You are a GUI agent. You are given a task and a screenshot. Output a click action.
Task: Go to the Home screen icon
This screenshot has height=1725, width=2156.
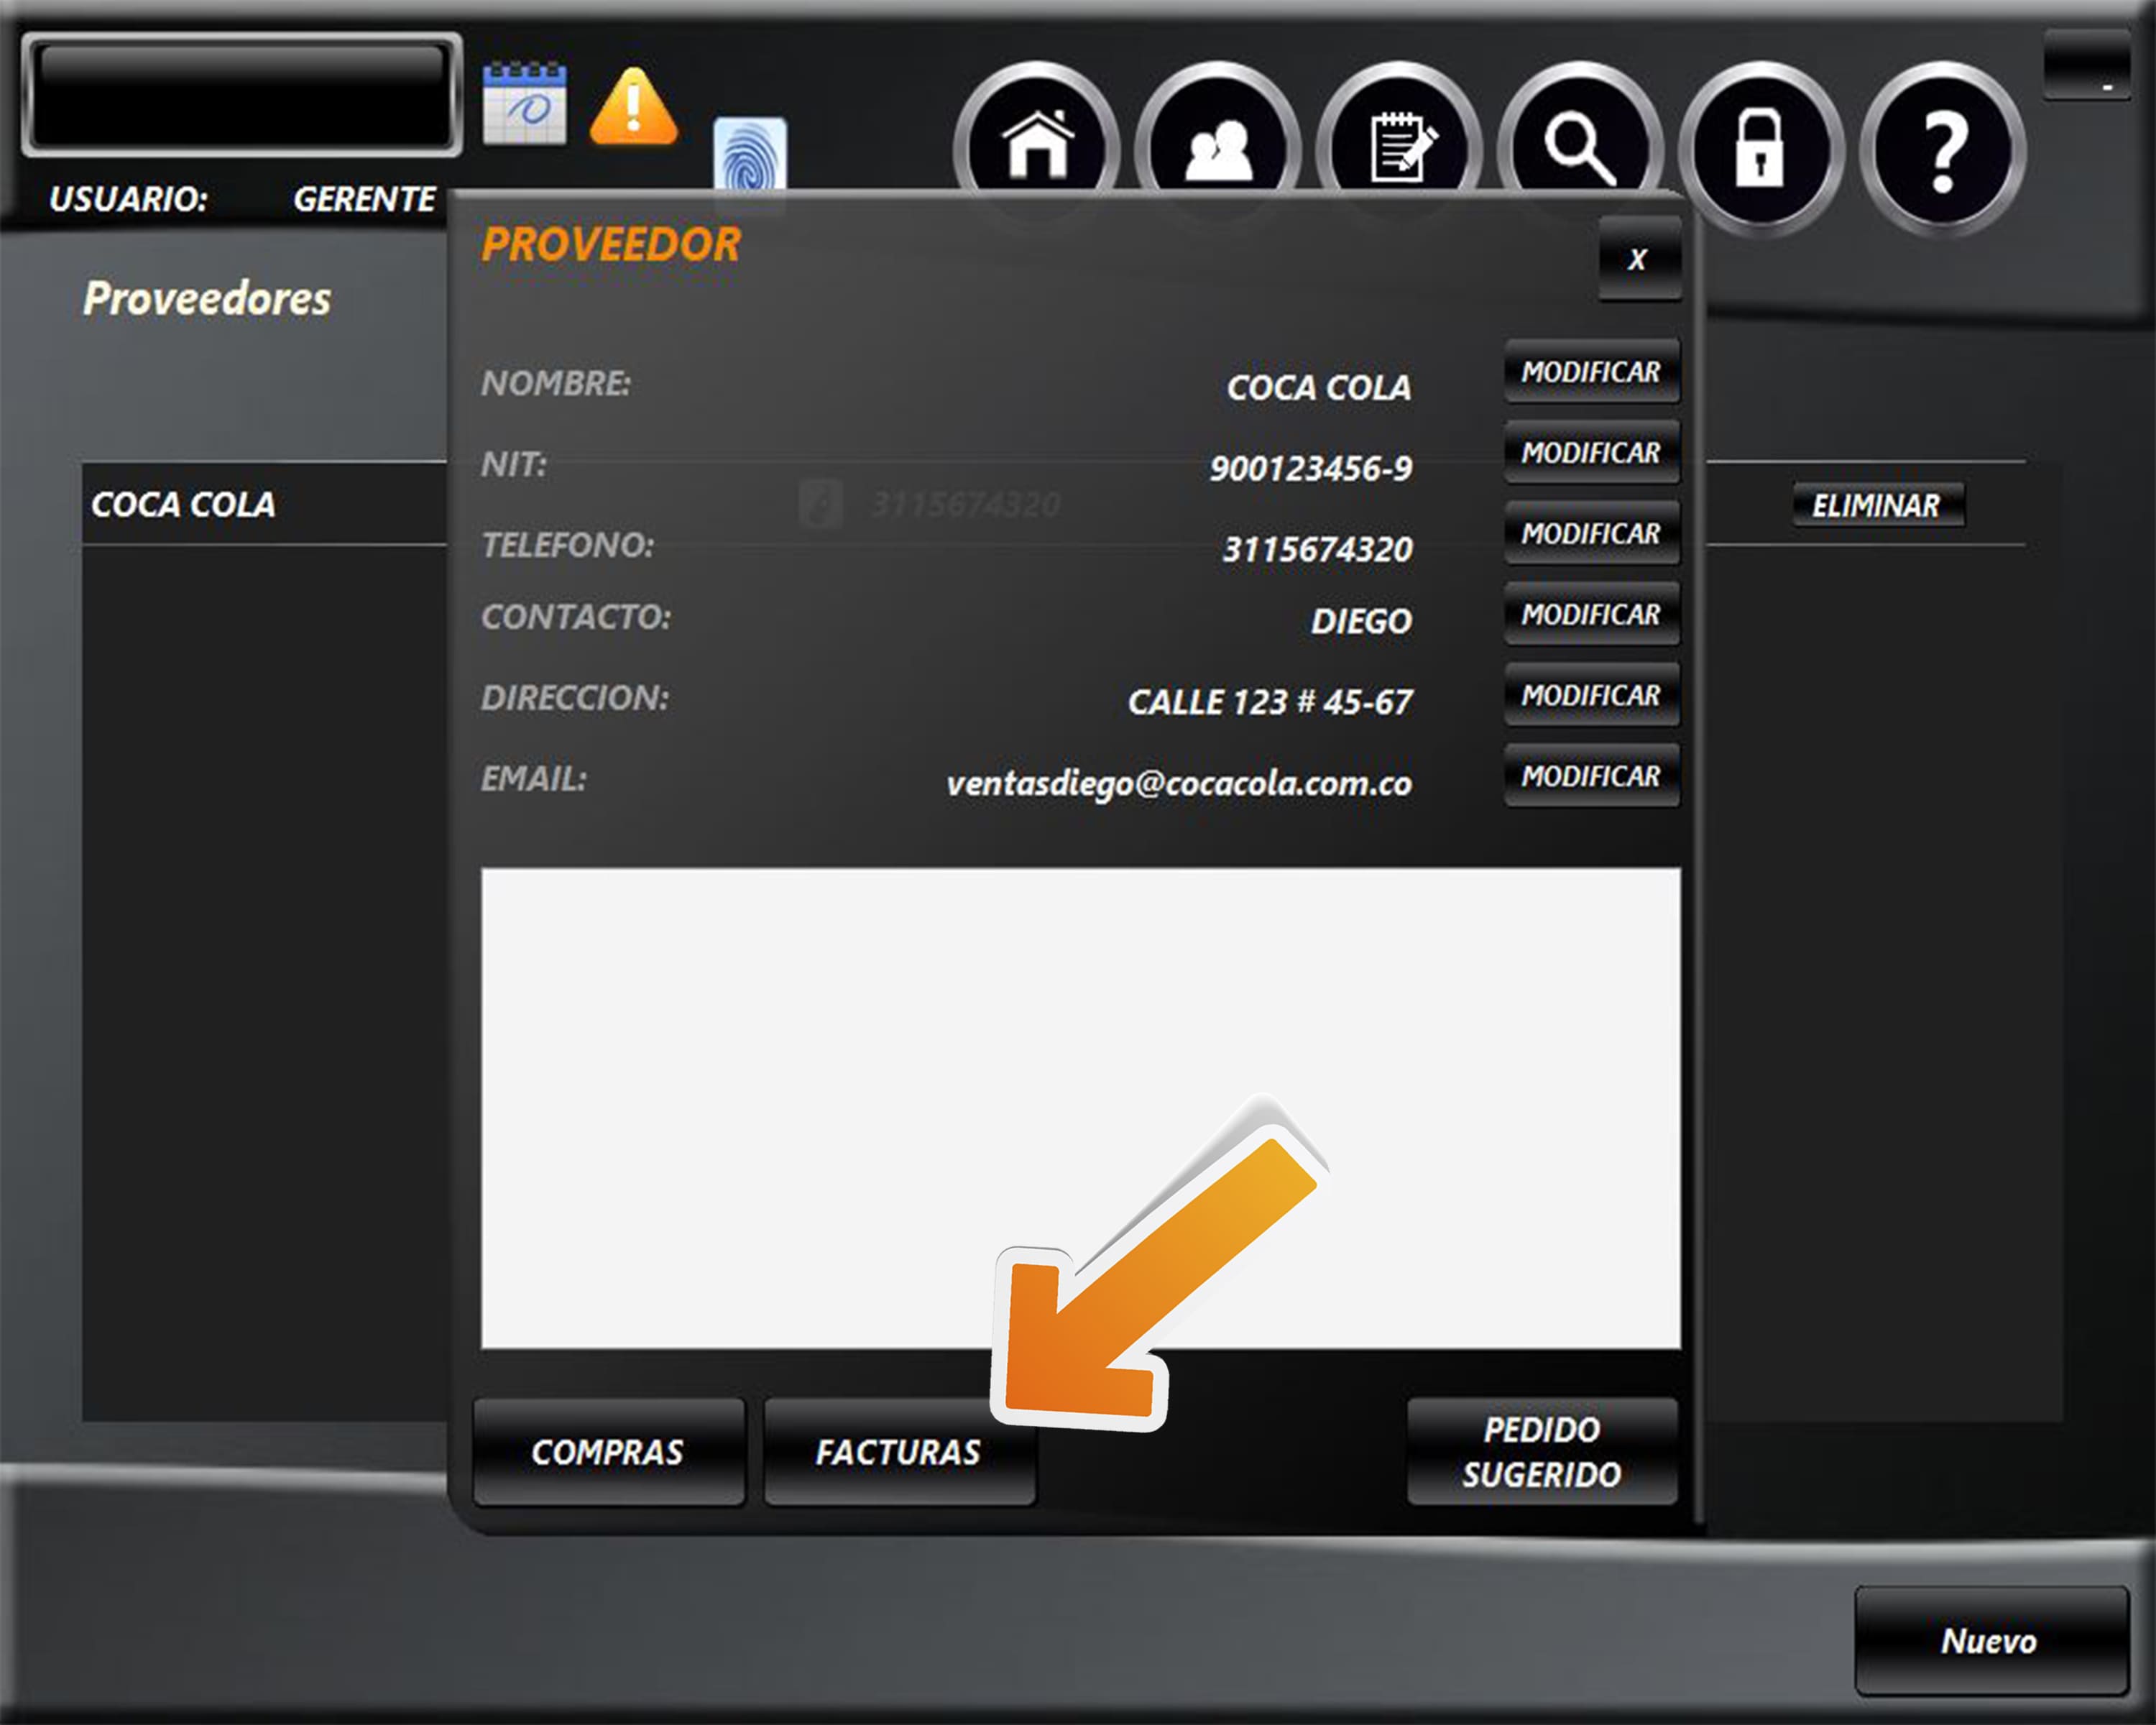tap(1037, 146)
